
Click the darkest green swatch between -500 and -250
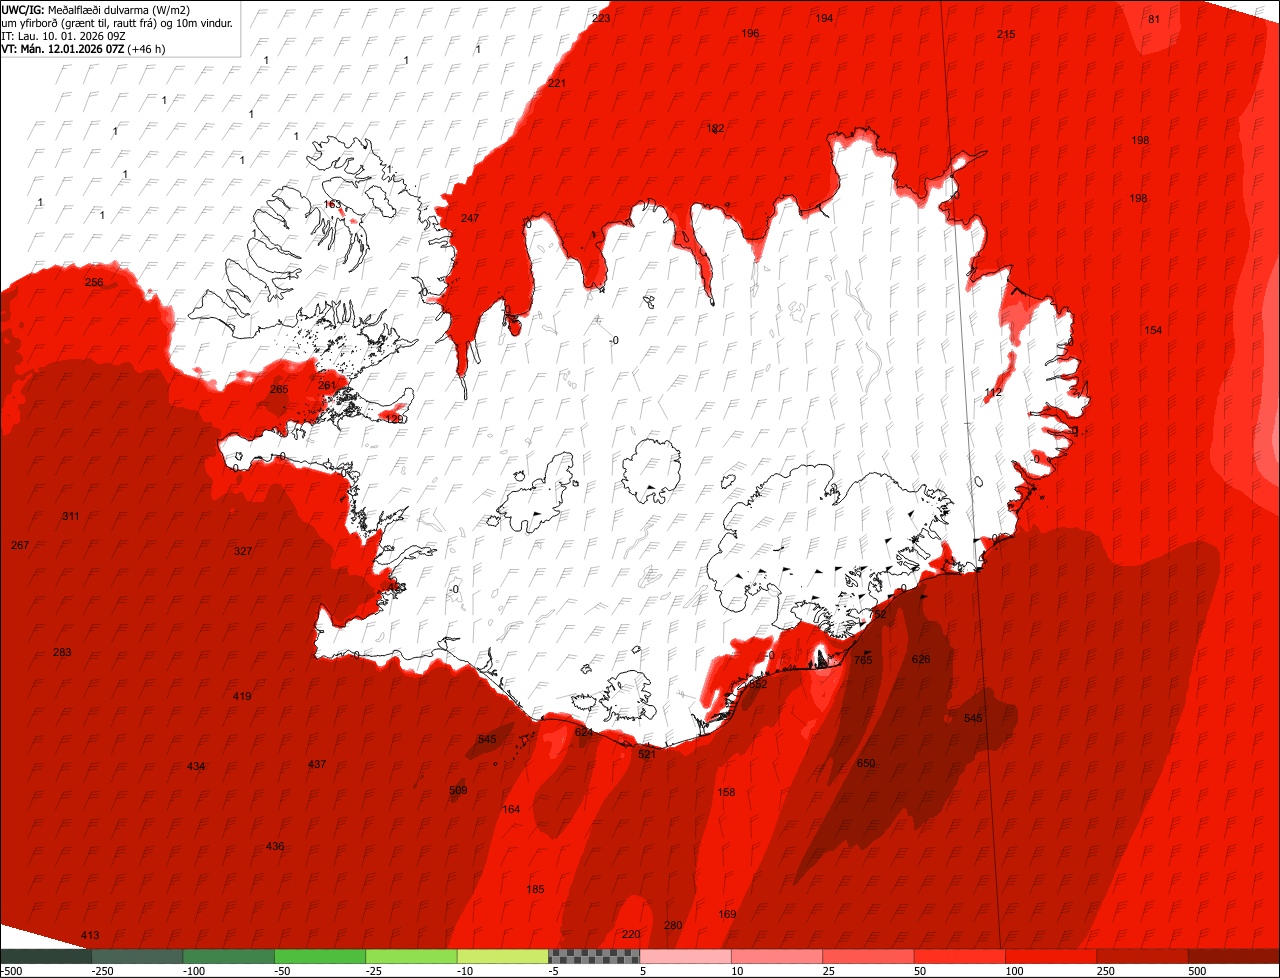click(46, 956)
